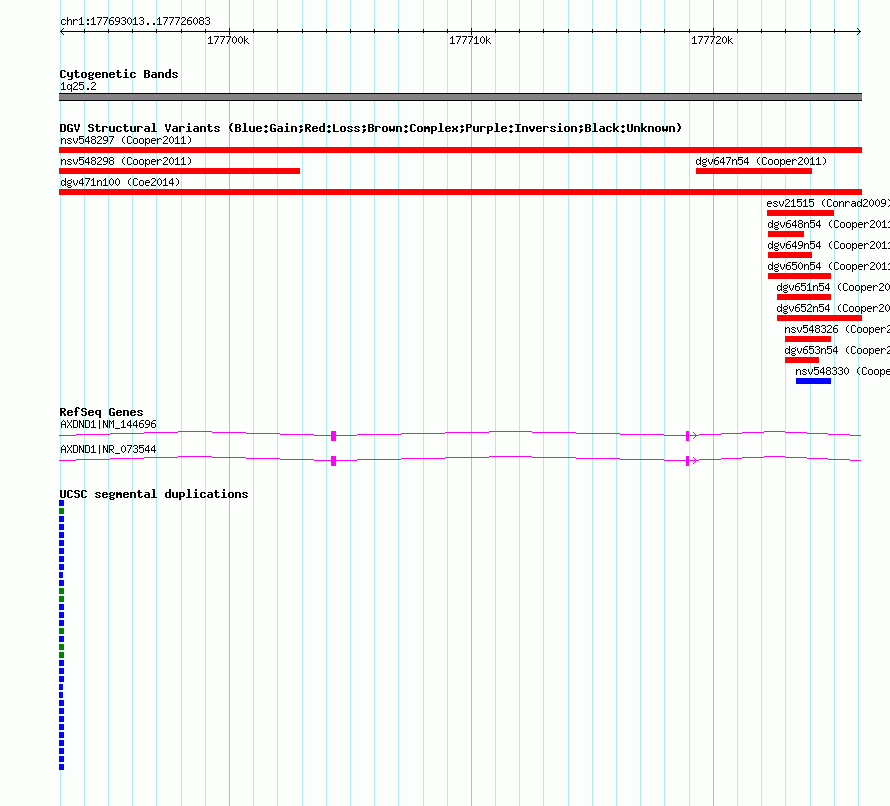This screenshot has width=890, height=806.
Task: Click the 177700k ruler tick label
Action: tap(228, 40)
